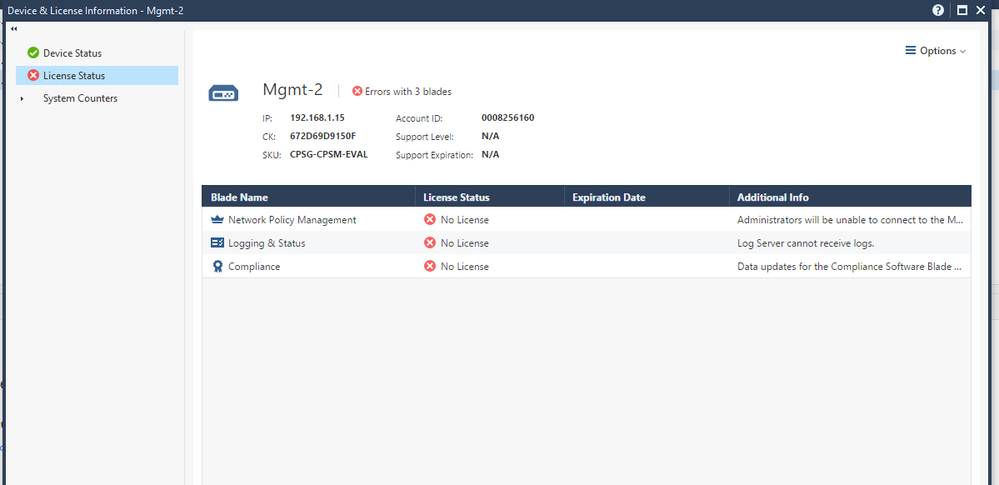Expand the System Counters tree node
This screenshot has height=485, width=999.
tap(22, 99)
